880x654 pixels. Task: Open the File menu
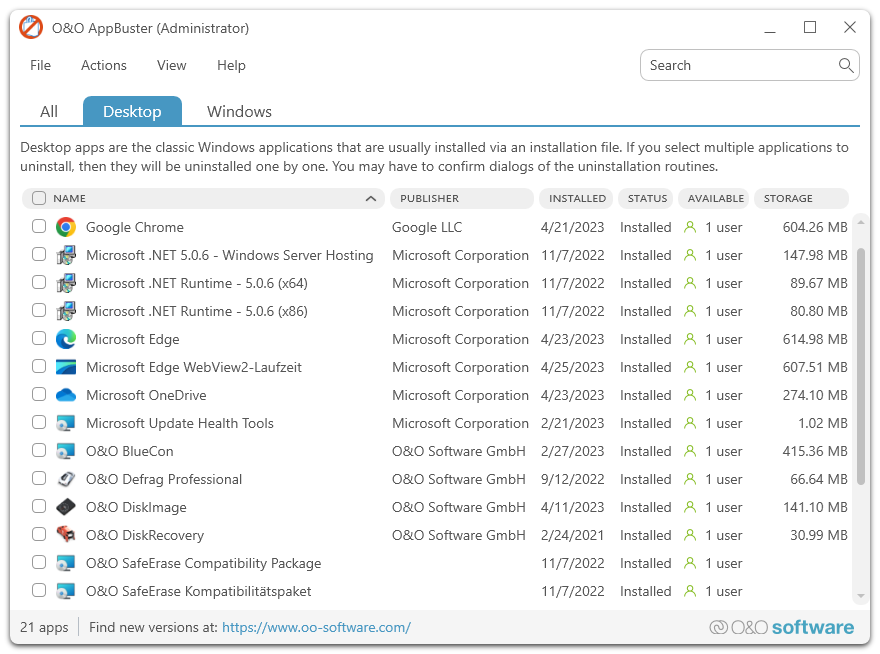pos(40,66)
